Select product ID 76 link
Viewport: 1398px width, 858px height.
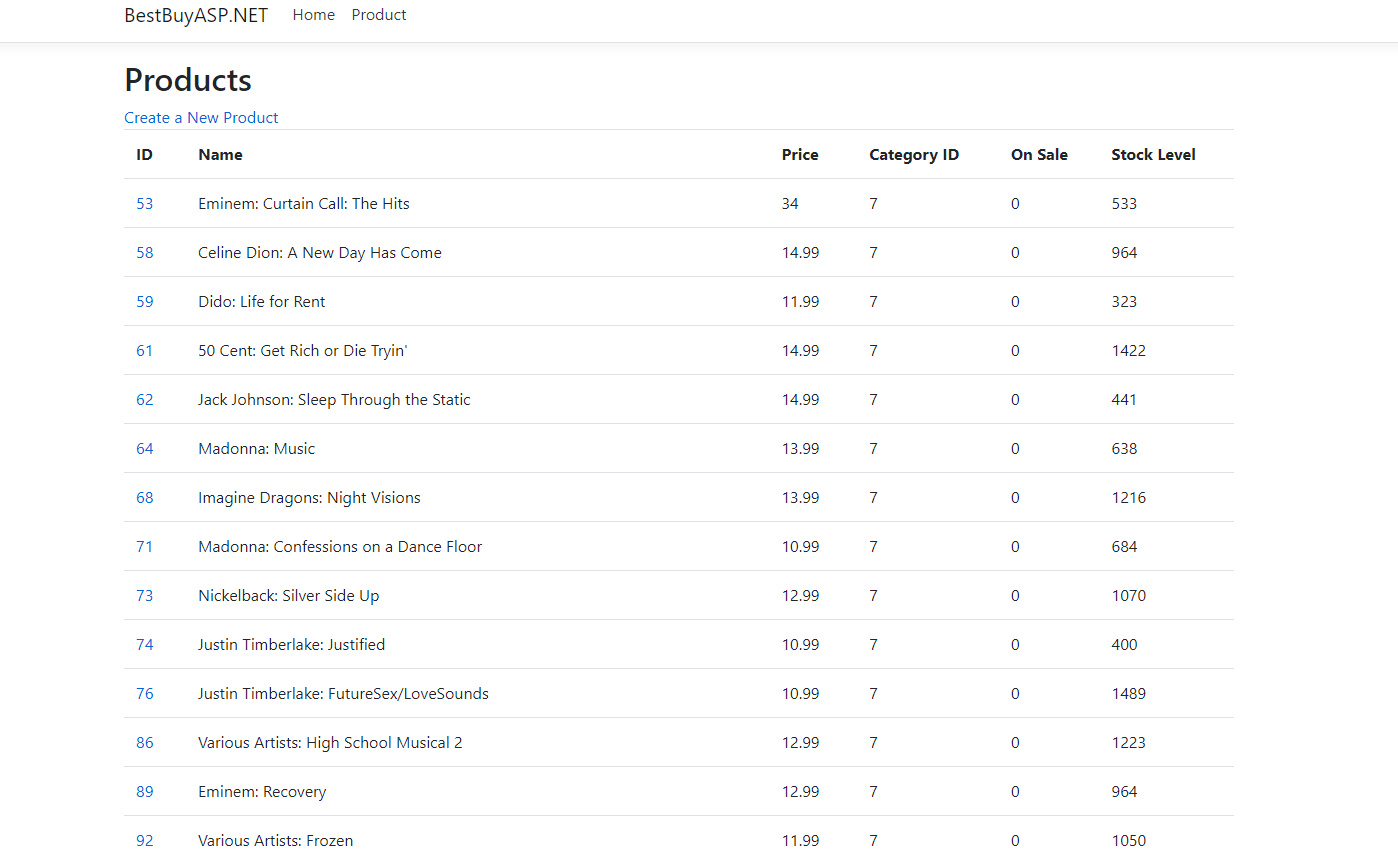(x=145, y=694)
